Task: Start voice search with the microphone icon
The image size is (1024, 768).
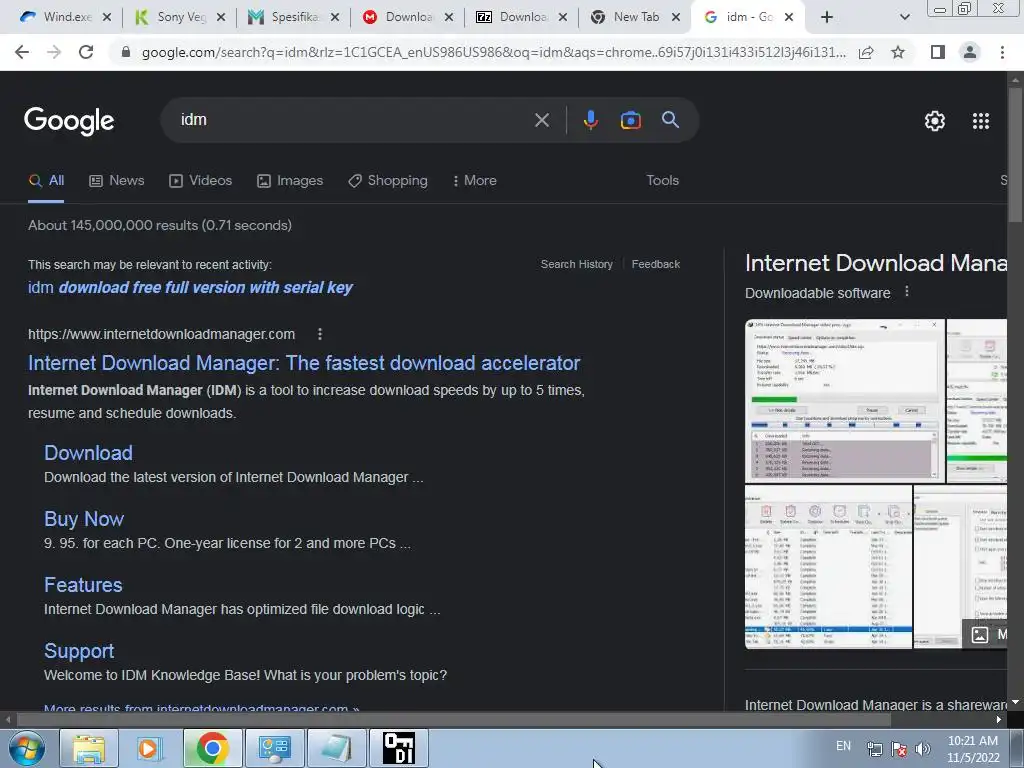Action: pos(590,120)
